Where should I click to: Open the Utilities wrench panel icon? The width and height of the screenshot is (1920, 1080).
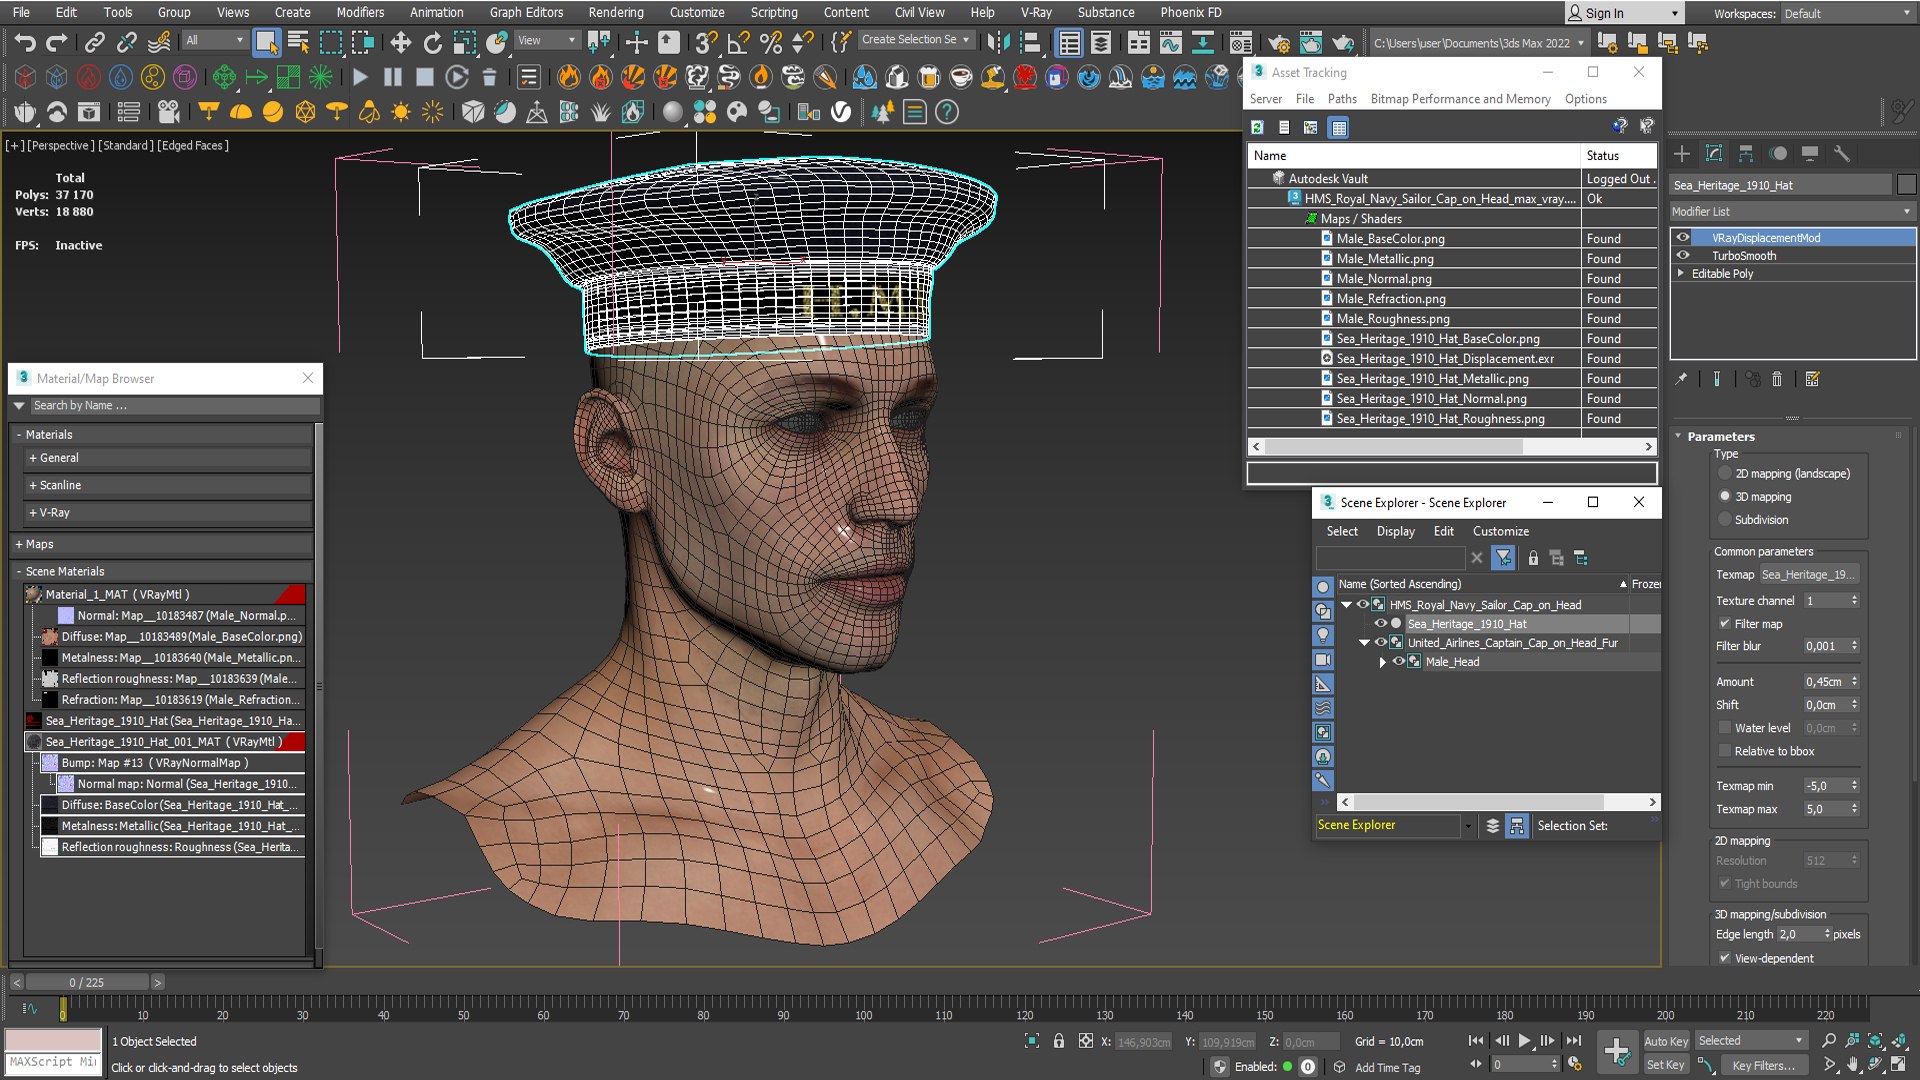[1842, 153]
